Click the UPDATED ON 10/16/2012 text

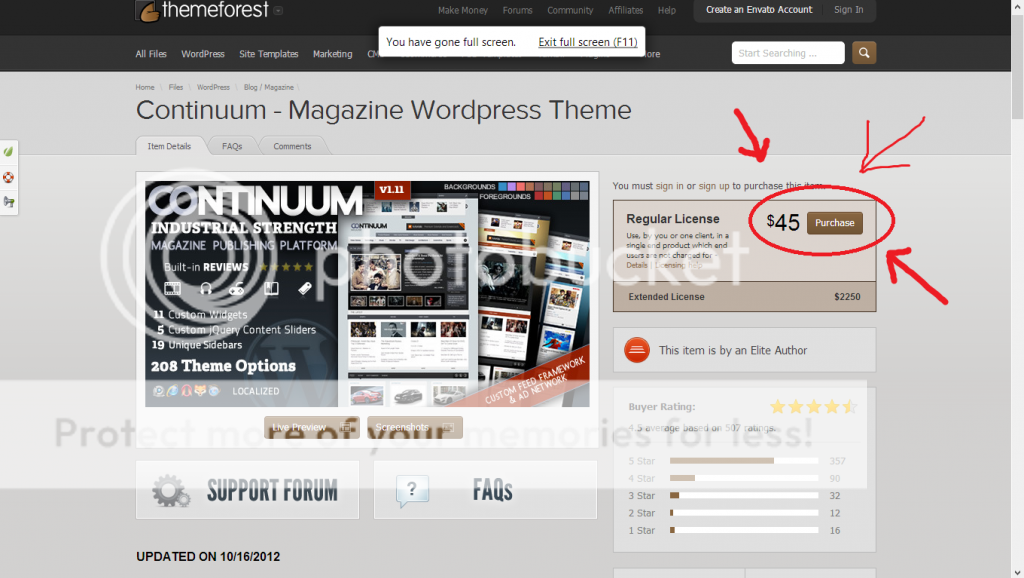pos(208,556)
